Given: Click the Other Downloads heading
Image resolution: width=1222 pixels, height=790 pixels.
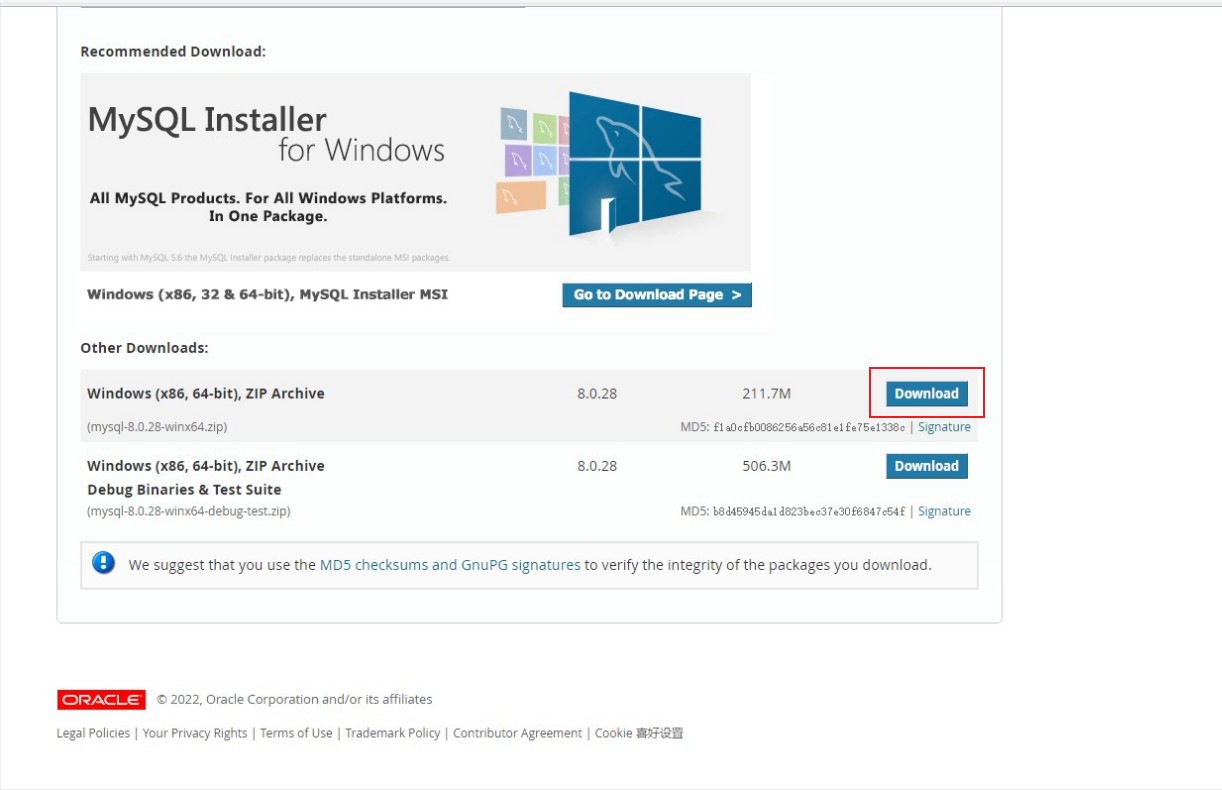Looking at the screenshot, I should [144, 348].
